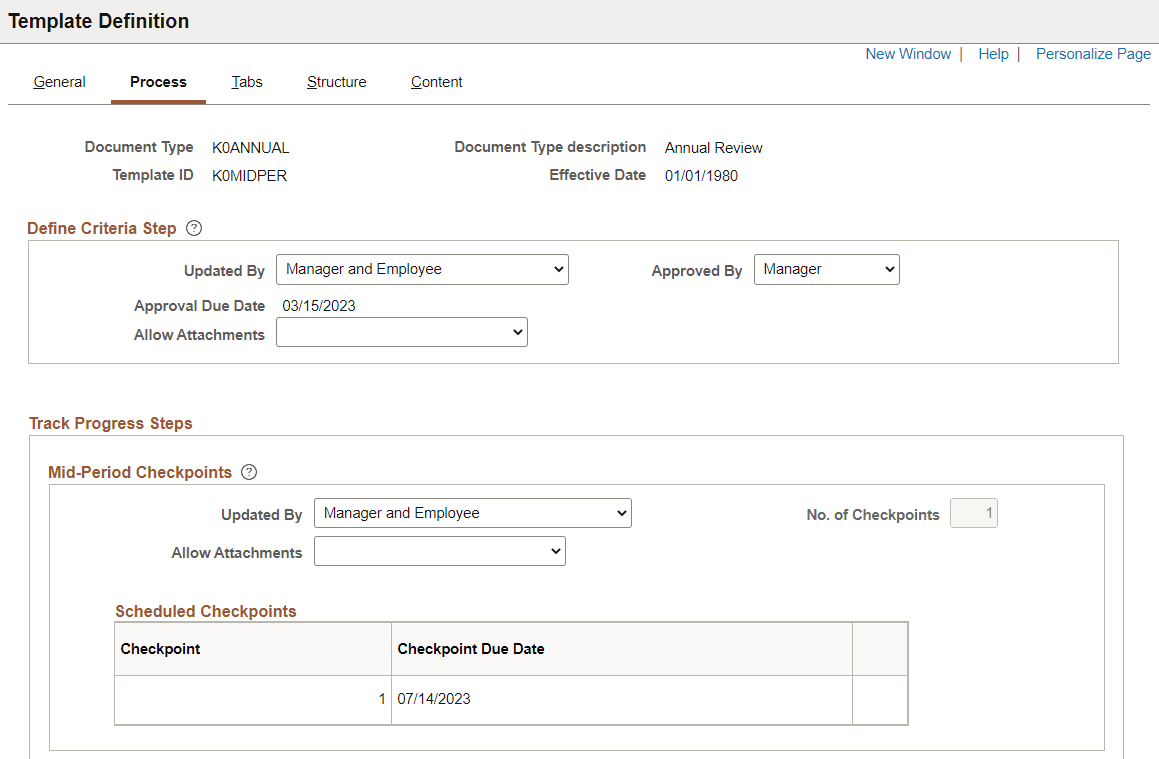Open Updated By dropdown under Mid-Period Checkpoints

[x=473, y=513]
